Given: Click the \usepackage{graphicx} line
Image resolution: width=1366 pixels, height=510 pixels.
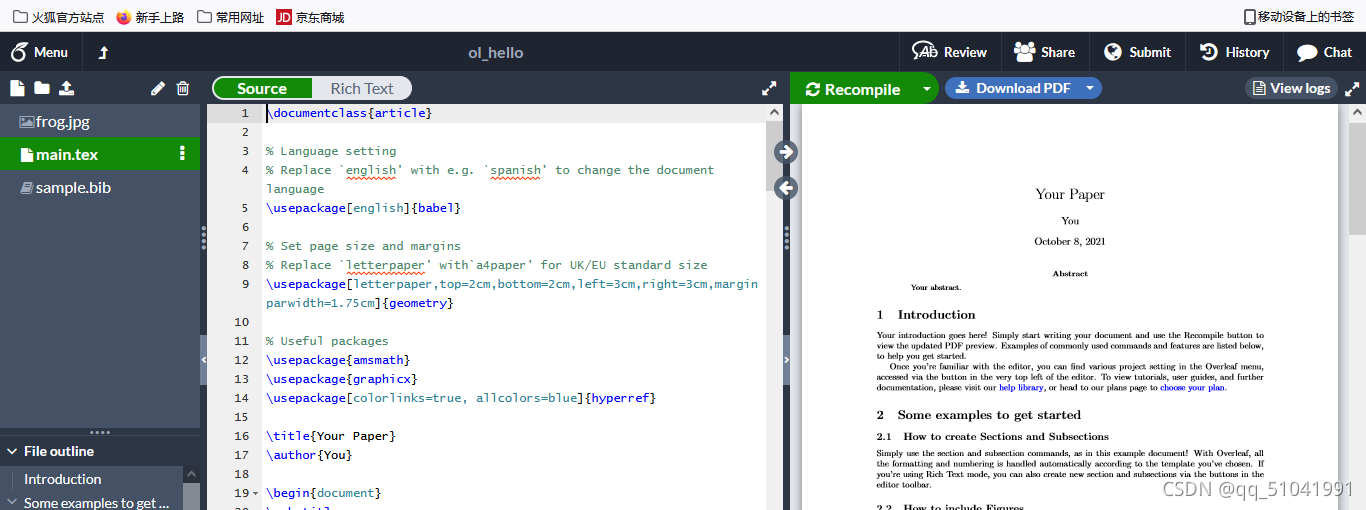Looking at the screenshot, I should coord(342,379).
